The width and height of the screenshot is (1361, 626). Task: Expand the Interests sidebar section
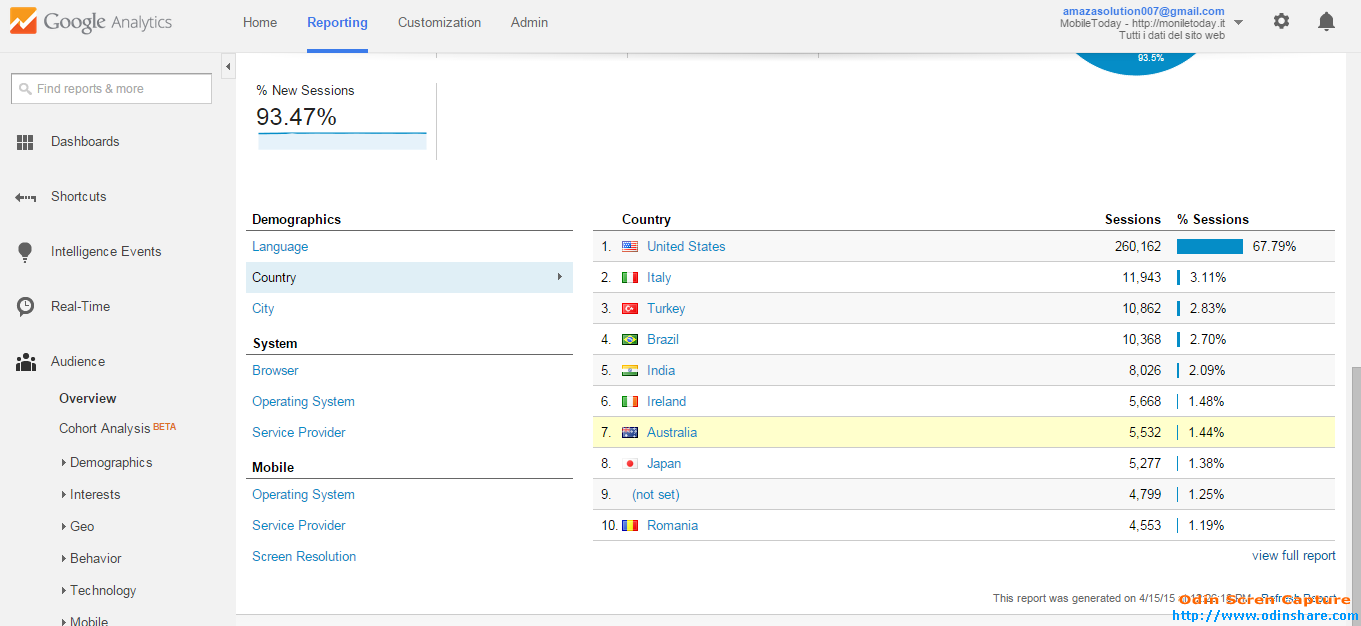click(94, 495)
